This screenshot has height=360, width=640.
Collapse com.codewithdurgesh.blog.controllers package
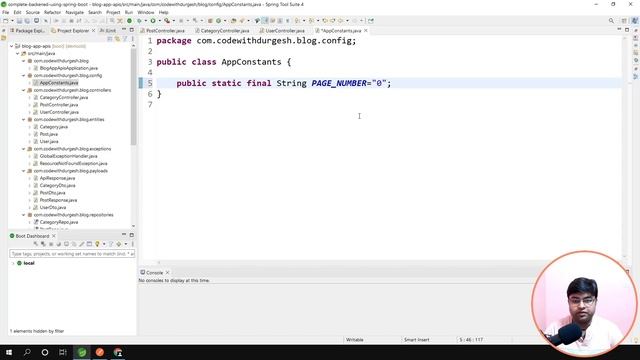coord(24,90)
